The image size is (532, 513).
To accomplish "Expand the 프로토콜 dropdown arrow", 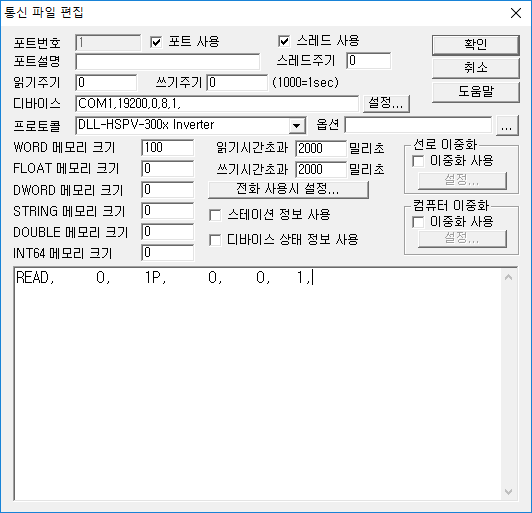I will click(x=297, y=126).
